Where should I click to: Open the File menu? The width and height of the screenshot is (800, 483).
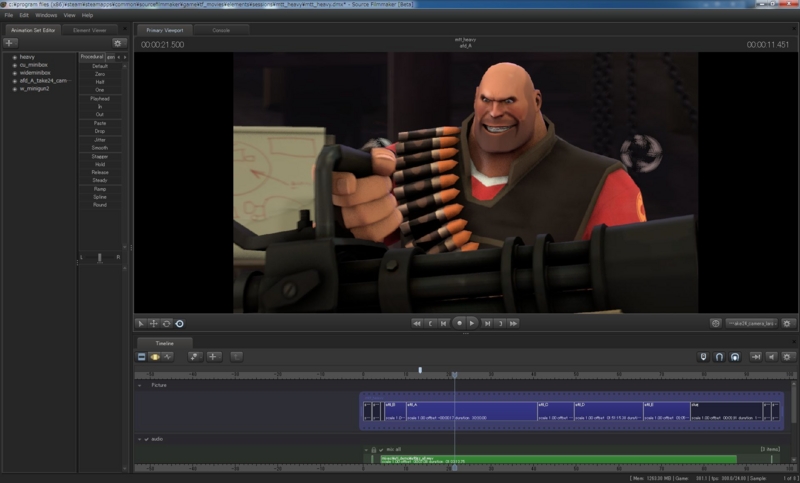click(x=9, y=15)
